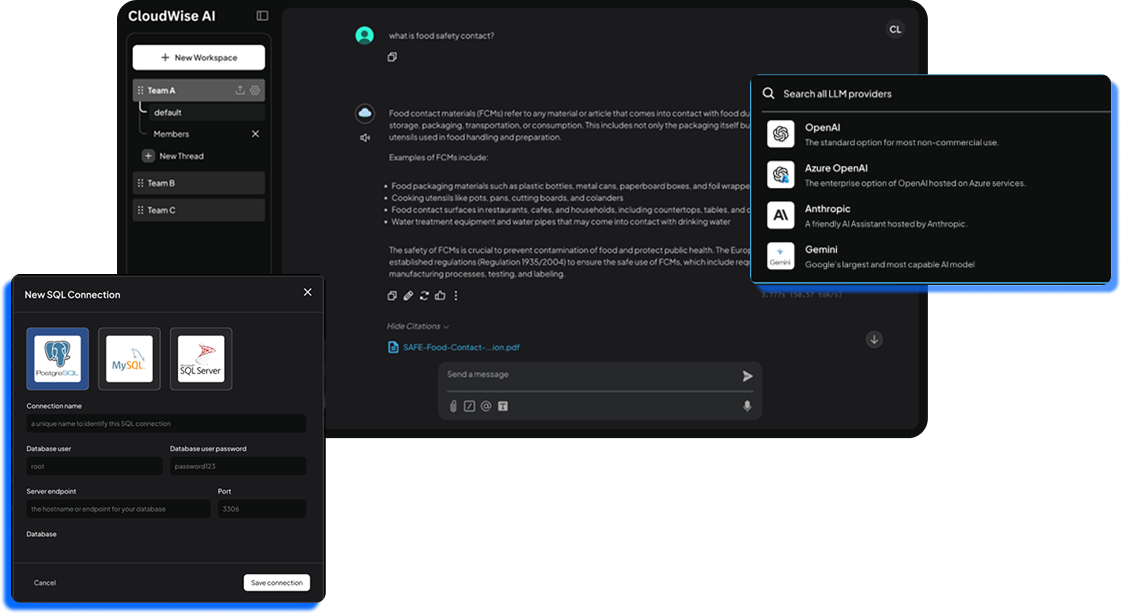Open the default thread under Team A
This screenshot has width=1122, height=614.
coord(208,112)
